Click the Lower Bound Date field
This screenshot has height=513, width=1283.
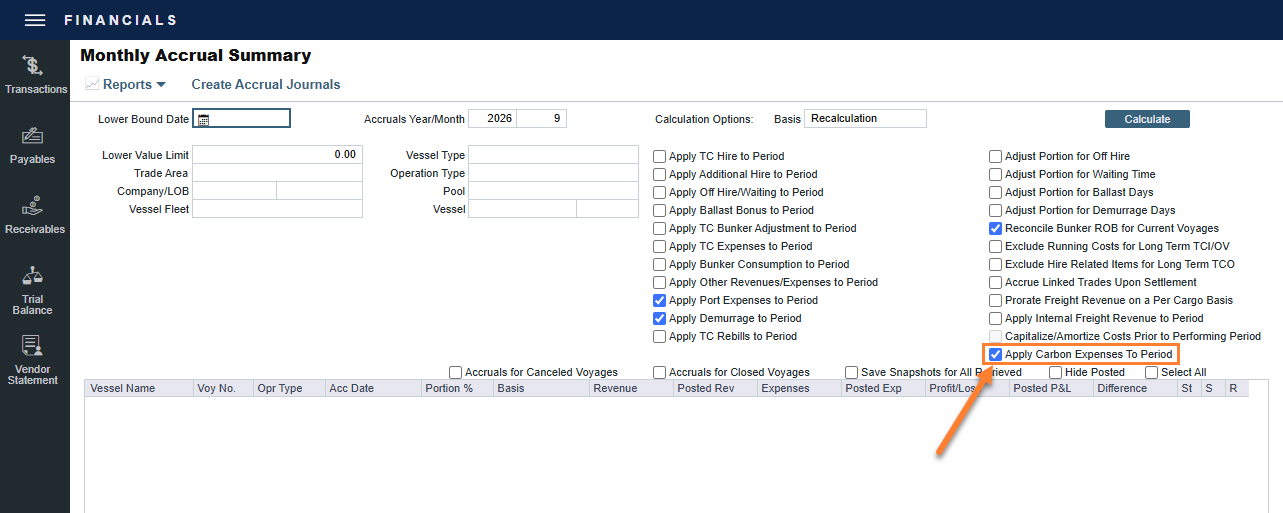coord(241,119)
